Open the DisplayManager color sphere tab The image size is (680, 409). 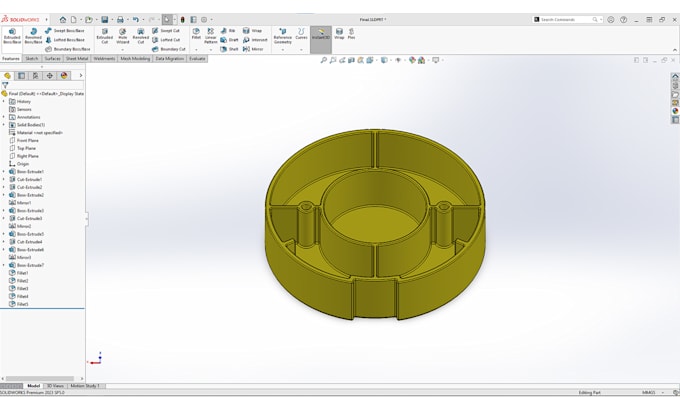click(64, 75)
